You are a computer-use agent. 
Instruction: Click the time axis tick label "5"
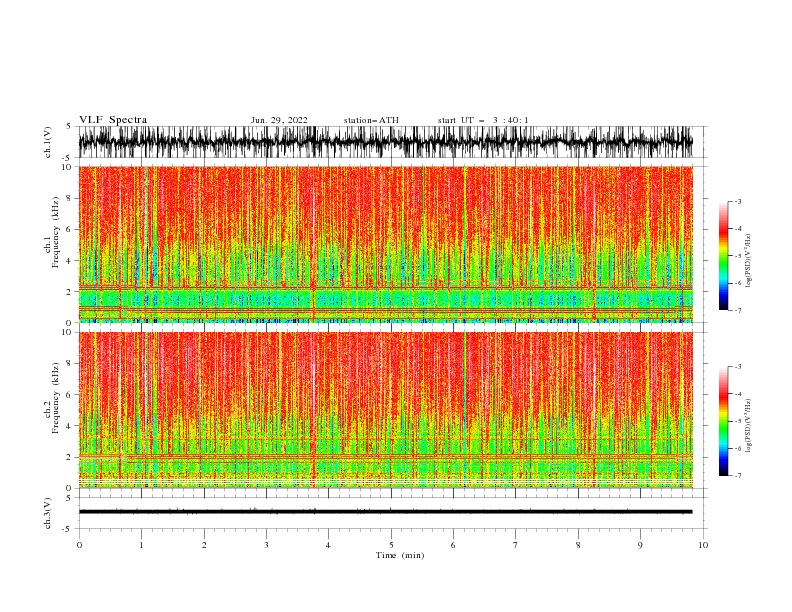[x=391, y=545]
